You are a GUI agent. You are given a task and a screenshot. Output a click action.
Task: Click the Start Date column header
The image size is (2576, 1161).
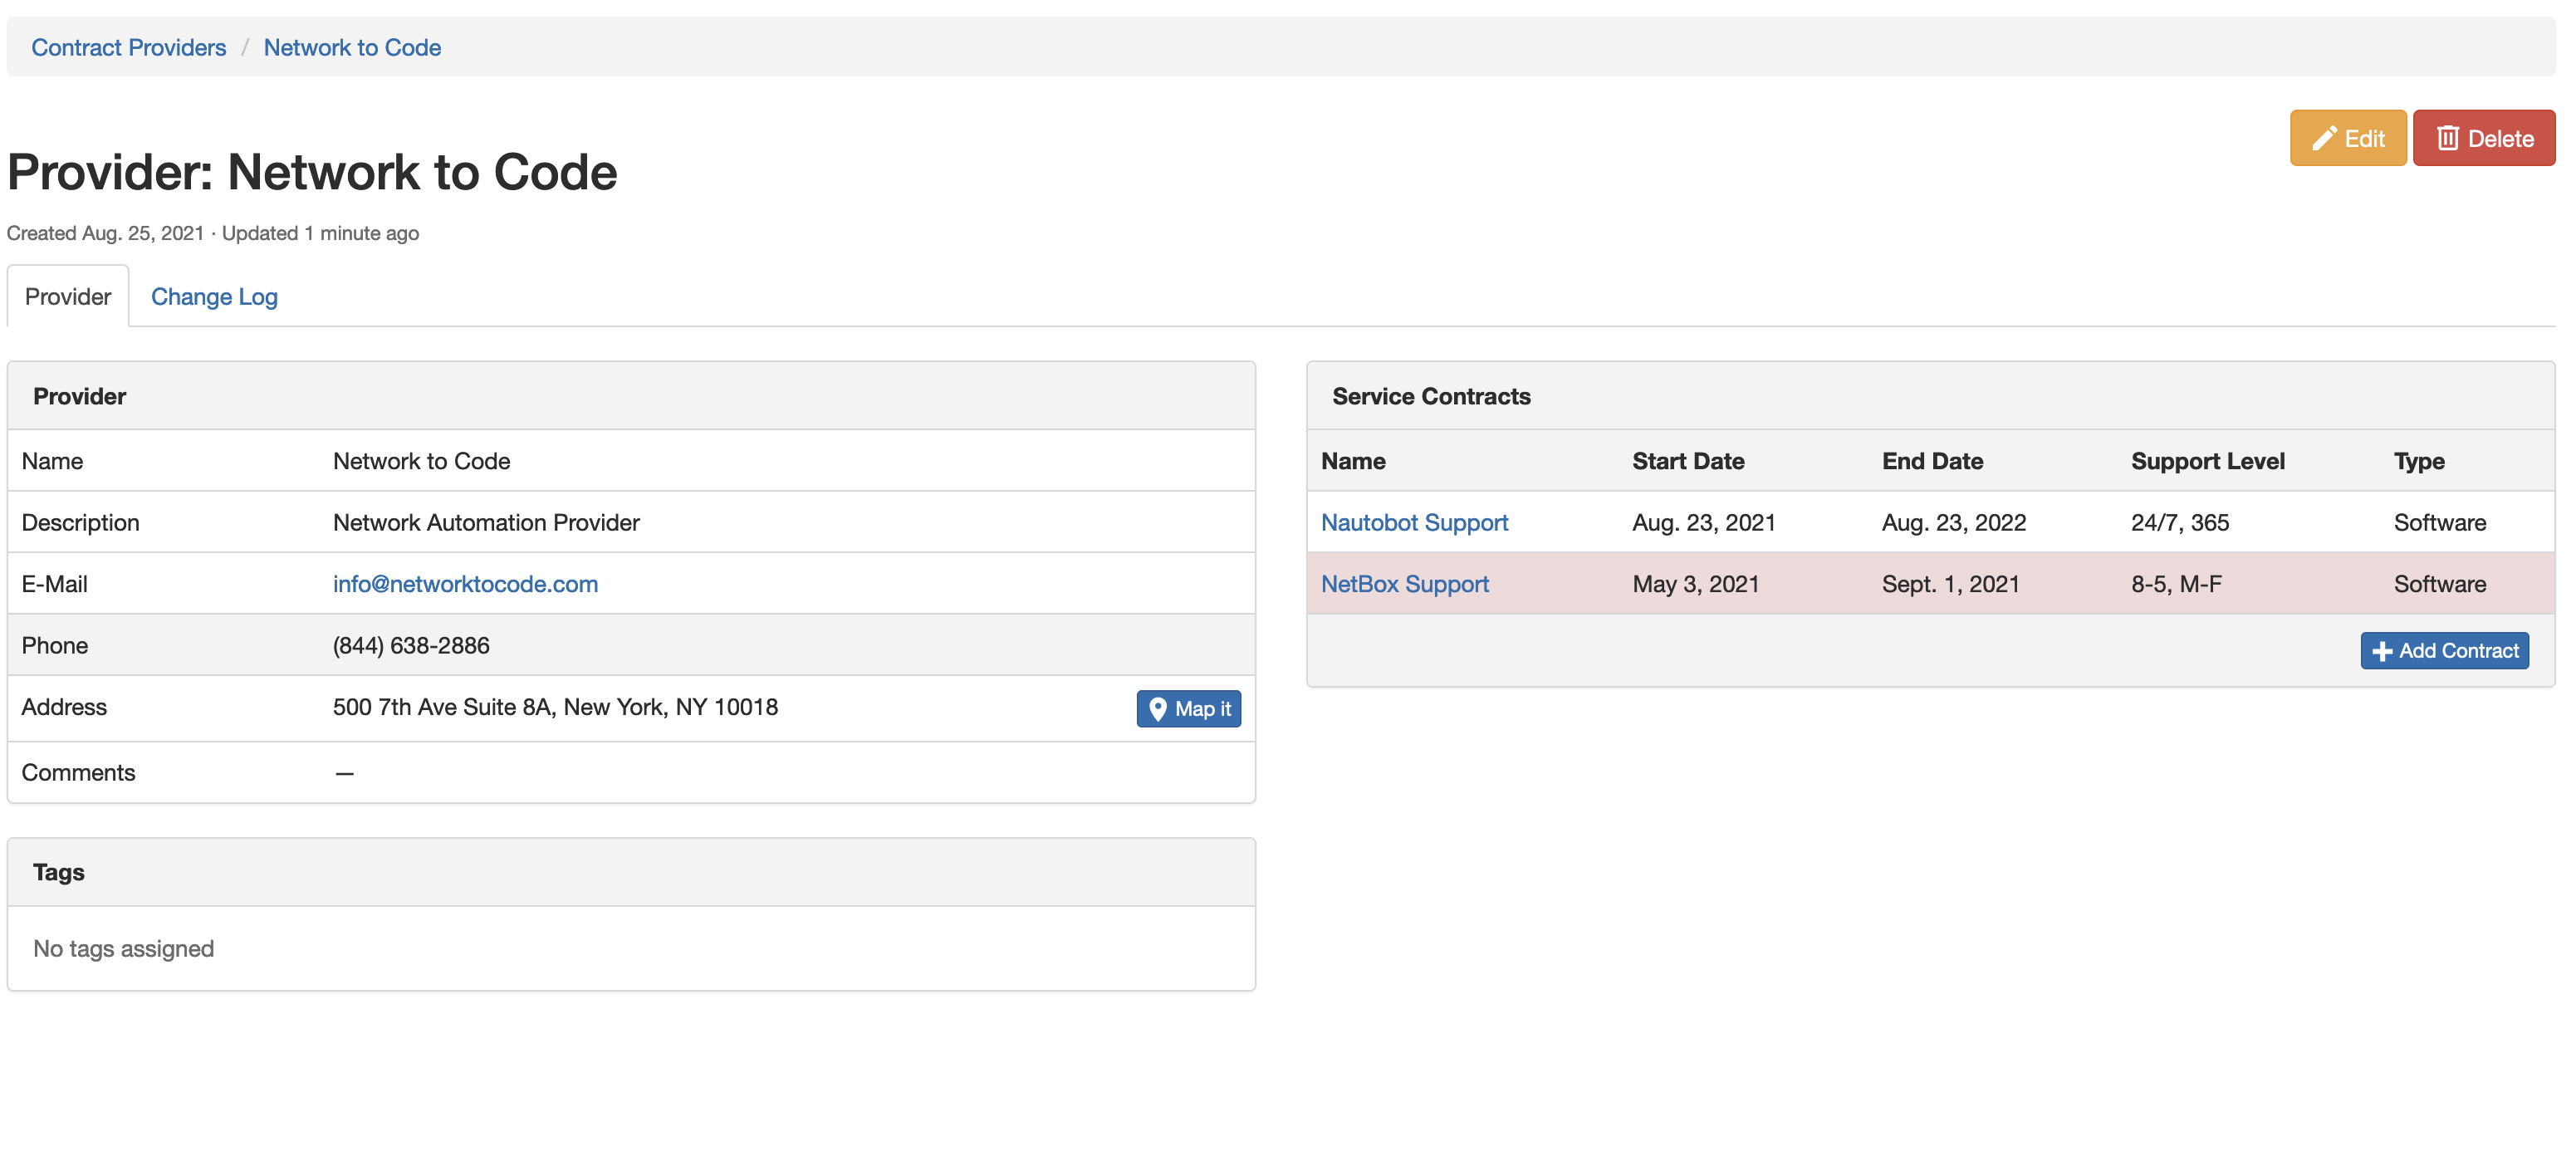pyautogui.click(x=1687, y=461)
